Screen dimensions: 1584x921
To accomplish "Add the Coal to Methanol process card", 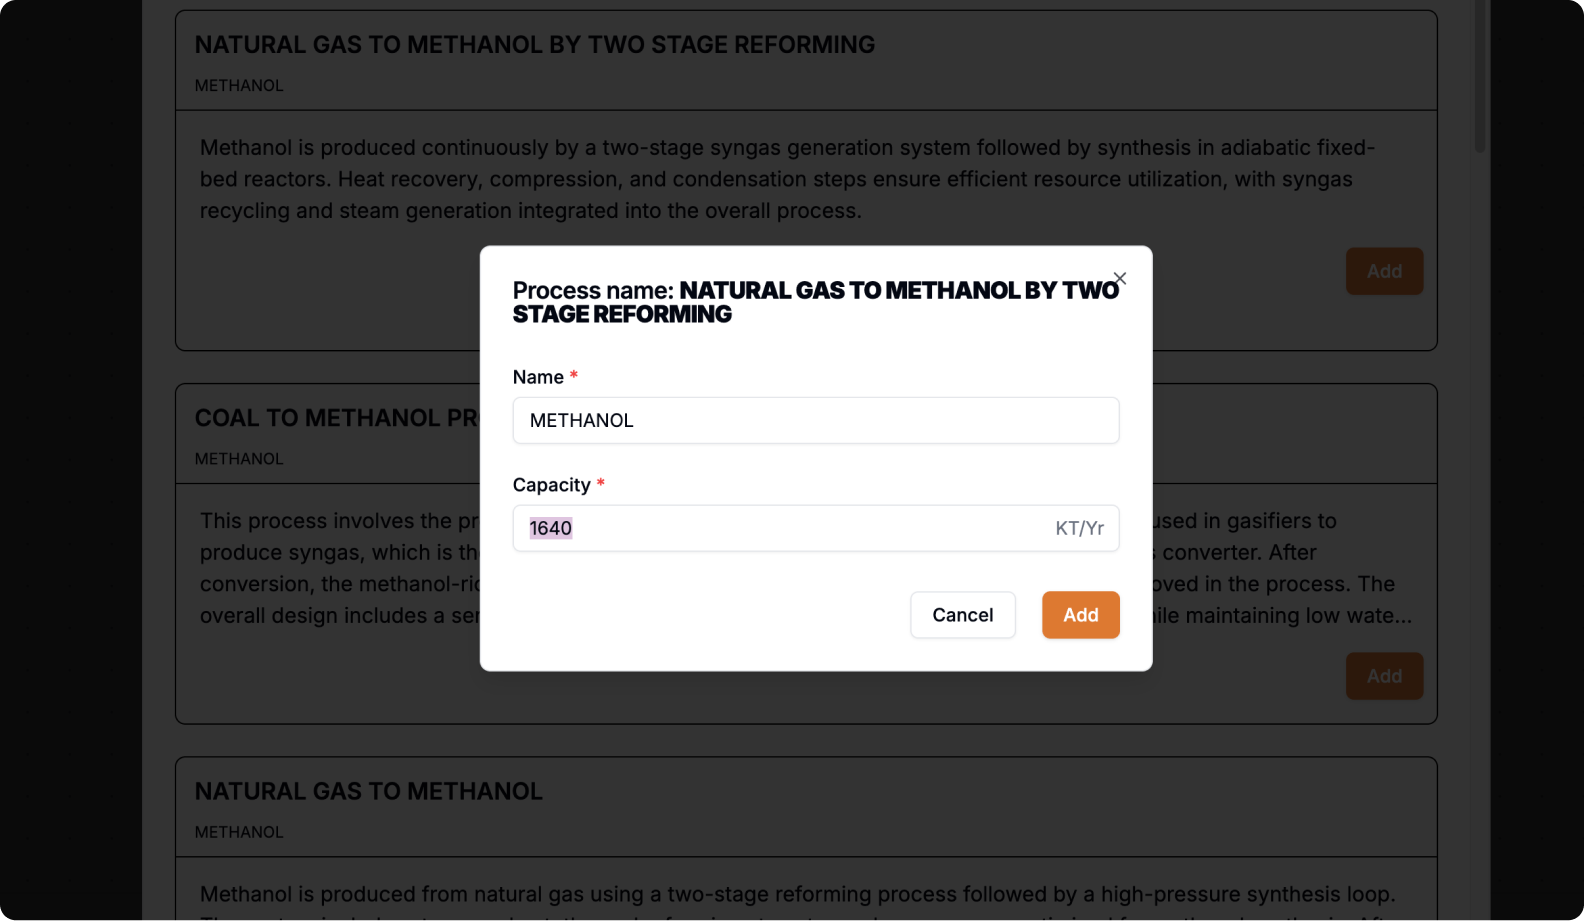I will tap(1384, 676).
